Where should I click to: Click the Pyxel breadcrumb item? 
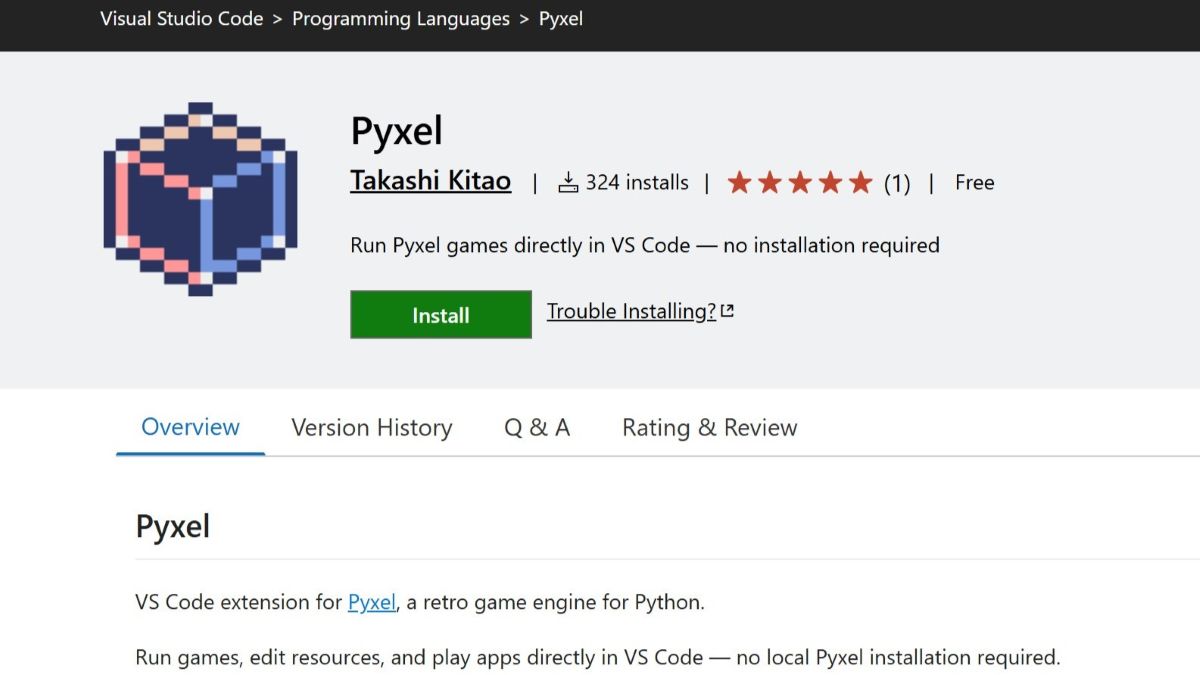(560, 19)
